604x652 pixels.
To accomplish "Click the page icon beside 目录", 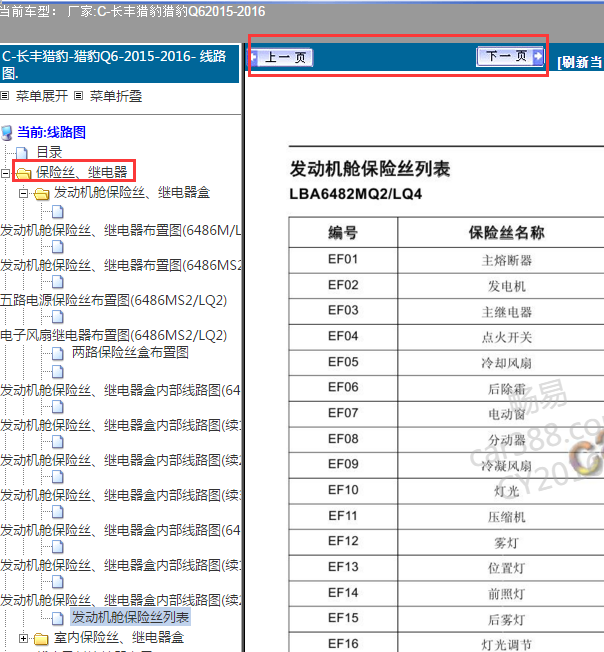I will pos(22,153).
